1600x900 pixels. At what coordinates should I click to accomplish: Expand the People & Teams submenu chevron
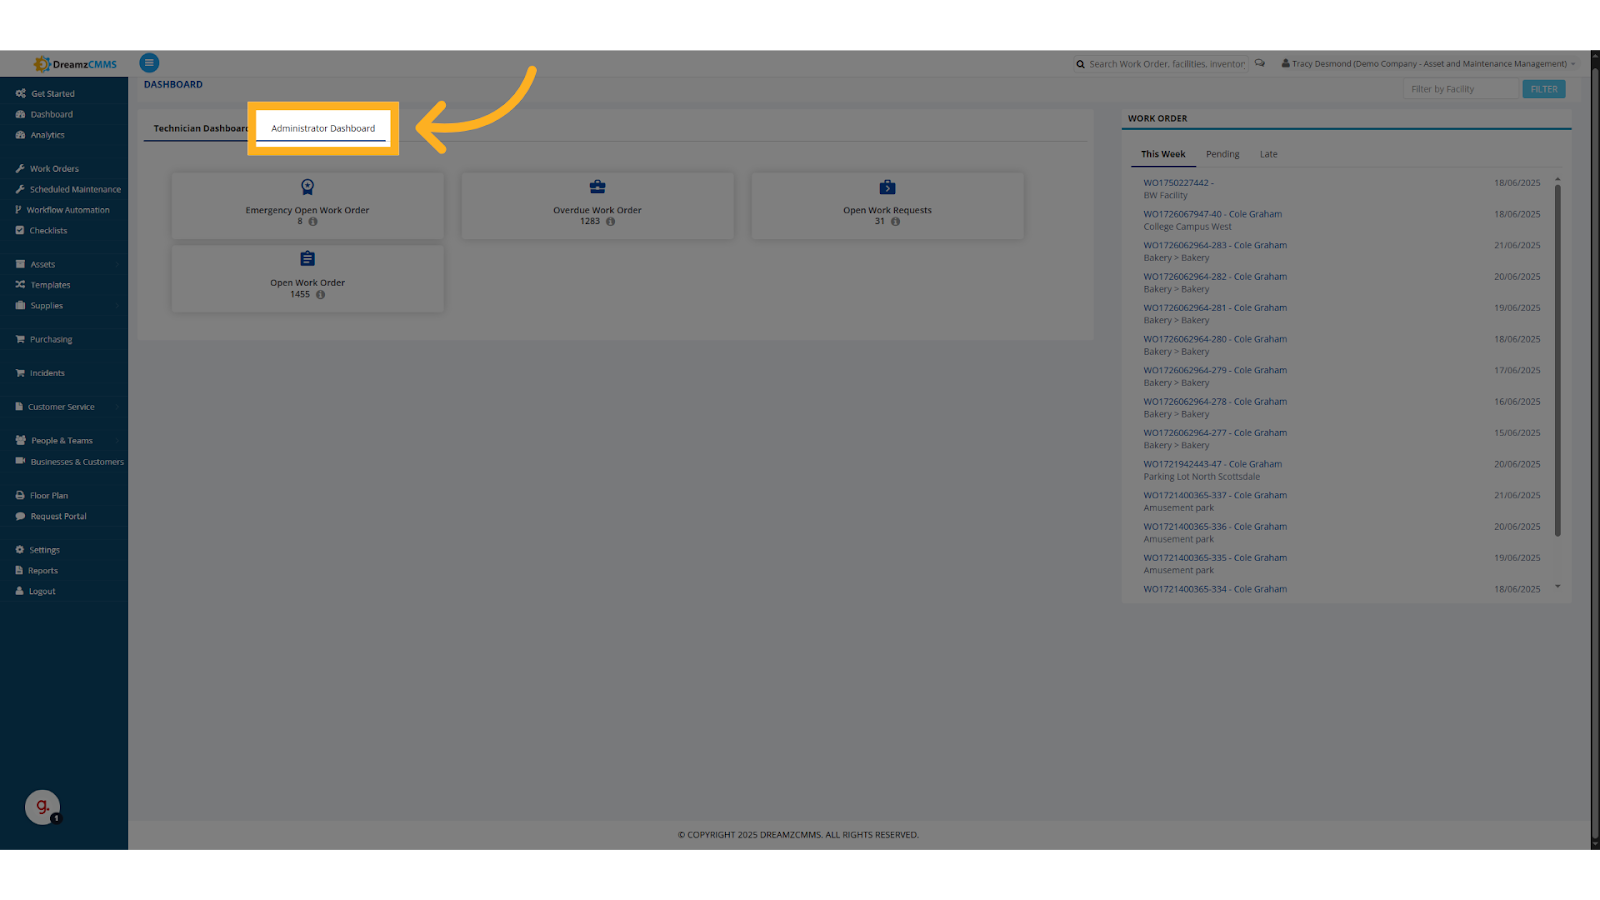click(x=117, y=441)
